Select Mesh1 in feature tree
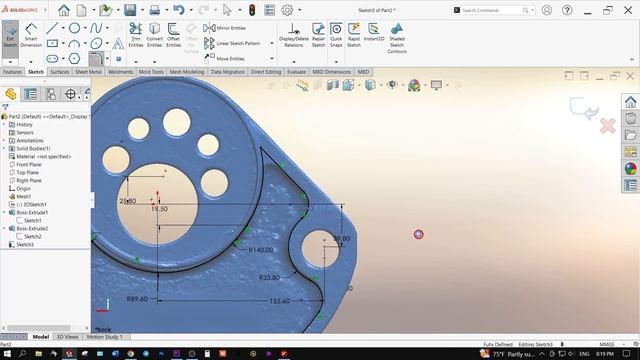The height and width of the screenshot is (360, 640). pyautogui.click(x=24, y=196)
